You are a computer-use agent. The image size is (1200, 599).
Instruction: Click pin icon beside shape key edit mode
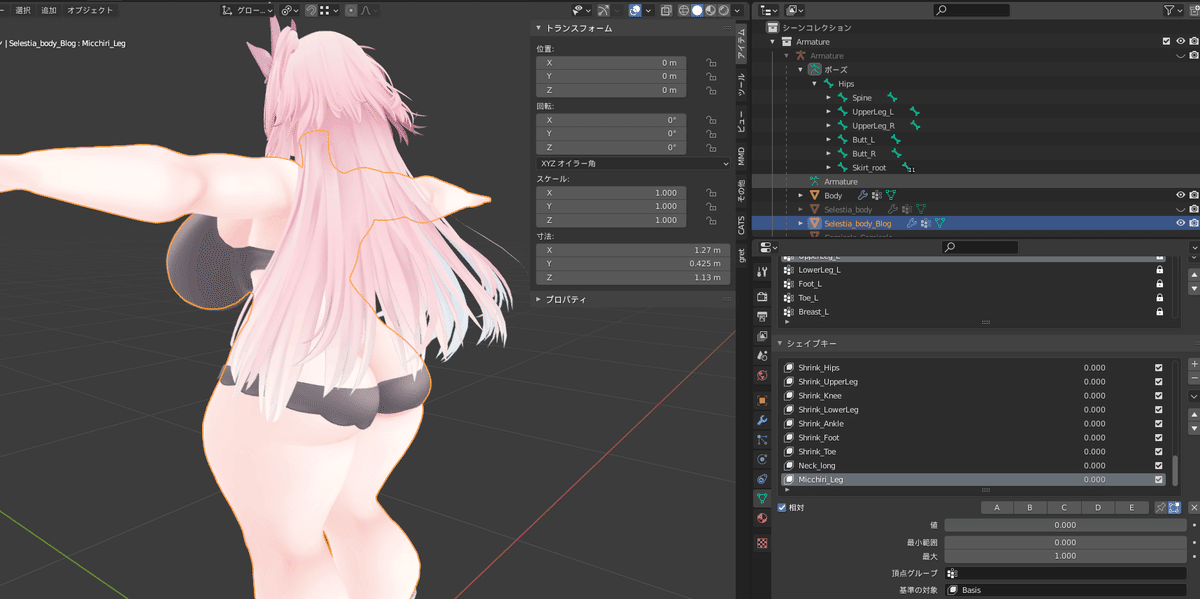click(1160, 508)
